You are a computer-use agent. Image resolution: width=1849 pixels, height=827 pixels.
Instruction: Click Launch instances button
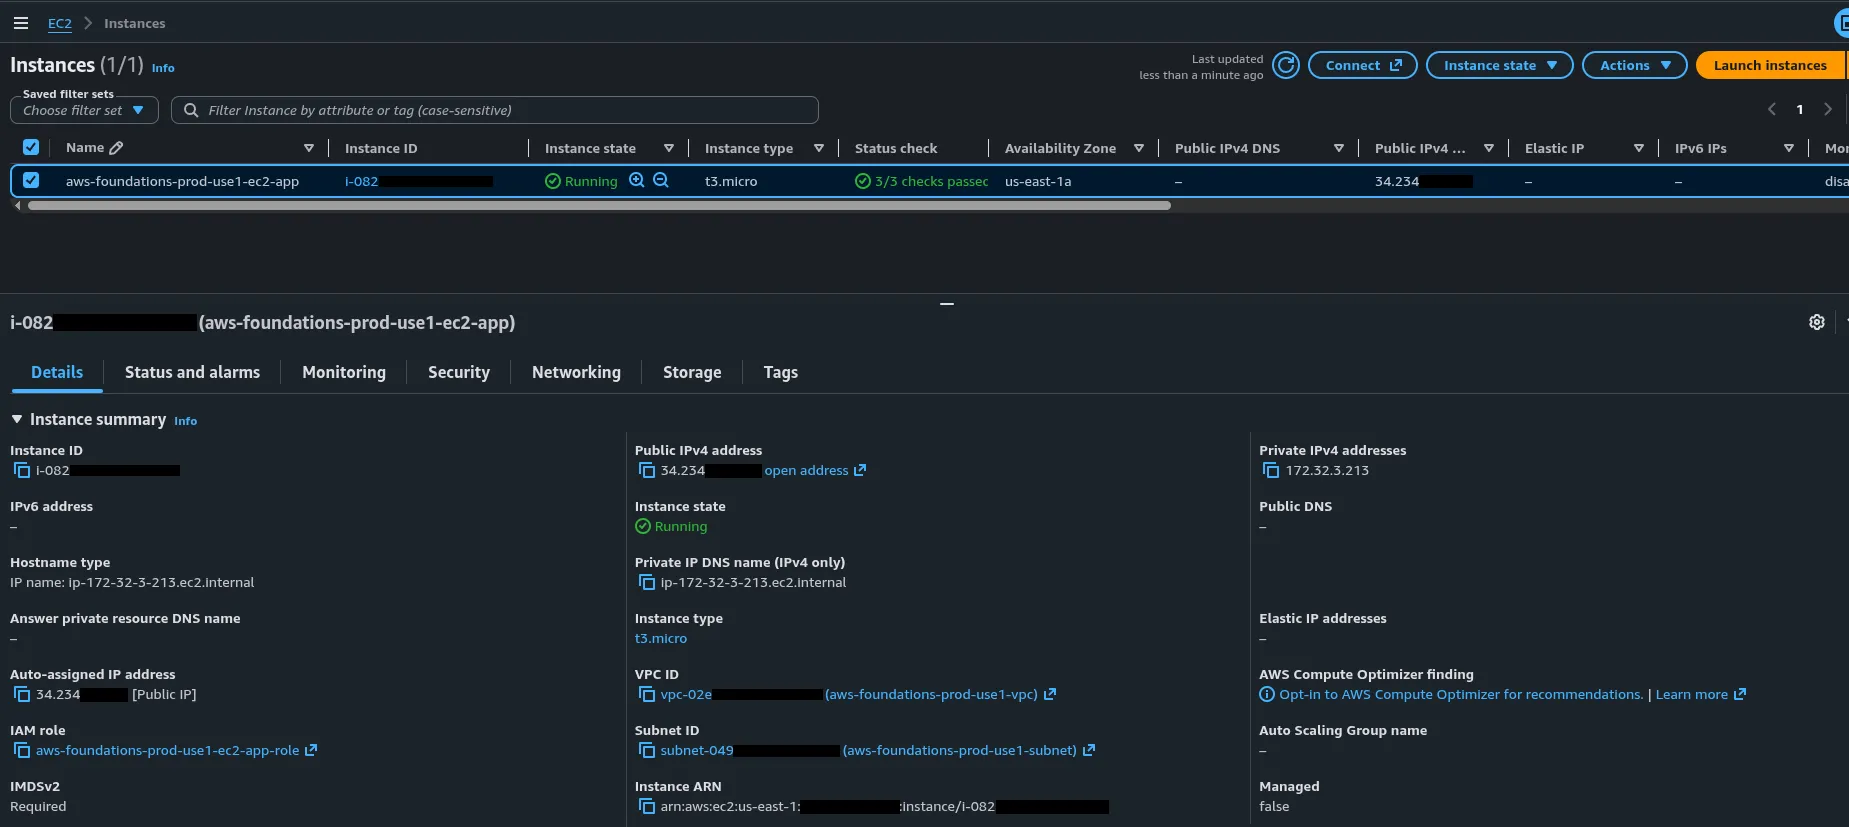1770,65
